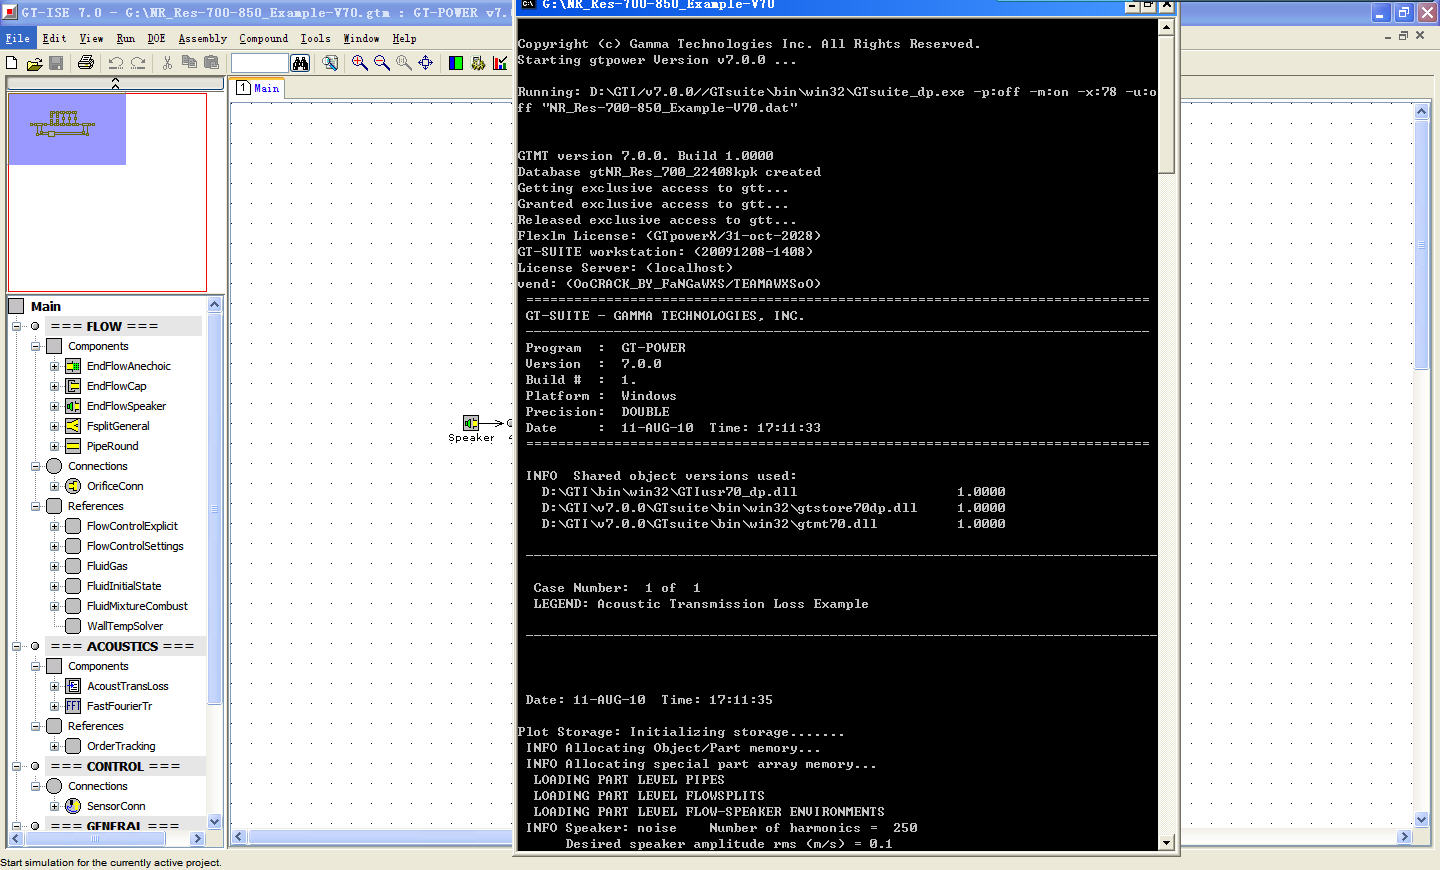This screenshot has height=870, width=1440.
Task: Collapse the map preview panel chevron
Action: [115, 84]
